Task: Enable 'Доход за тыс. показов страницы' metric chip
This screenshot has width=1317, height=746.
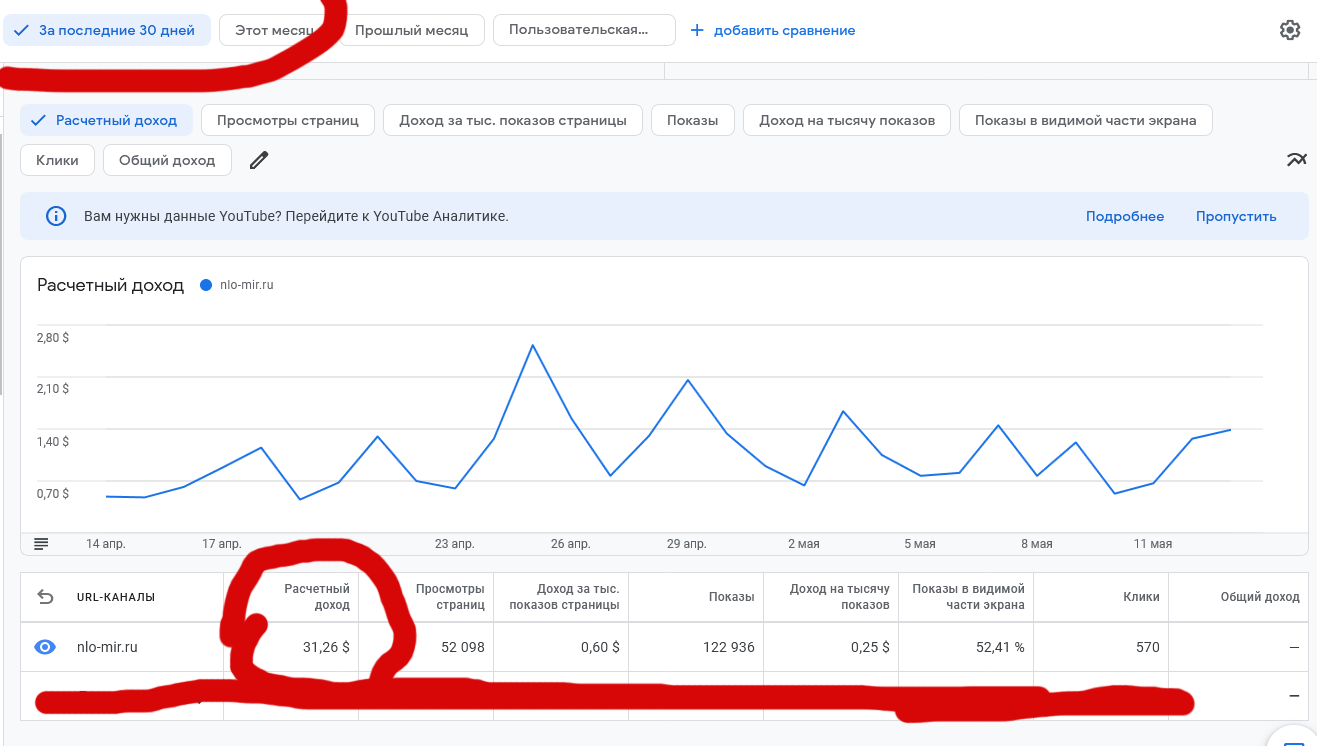Action: click(513, 120)
